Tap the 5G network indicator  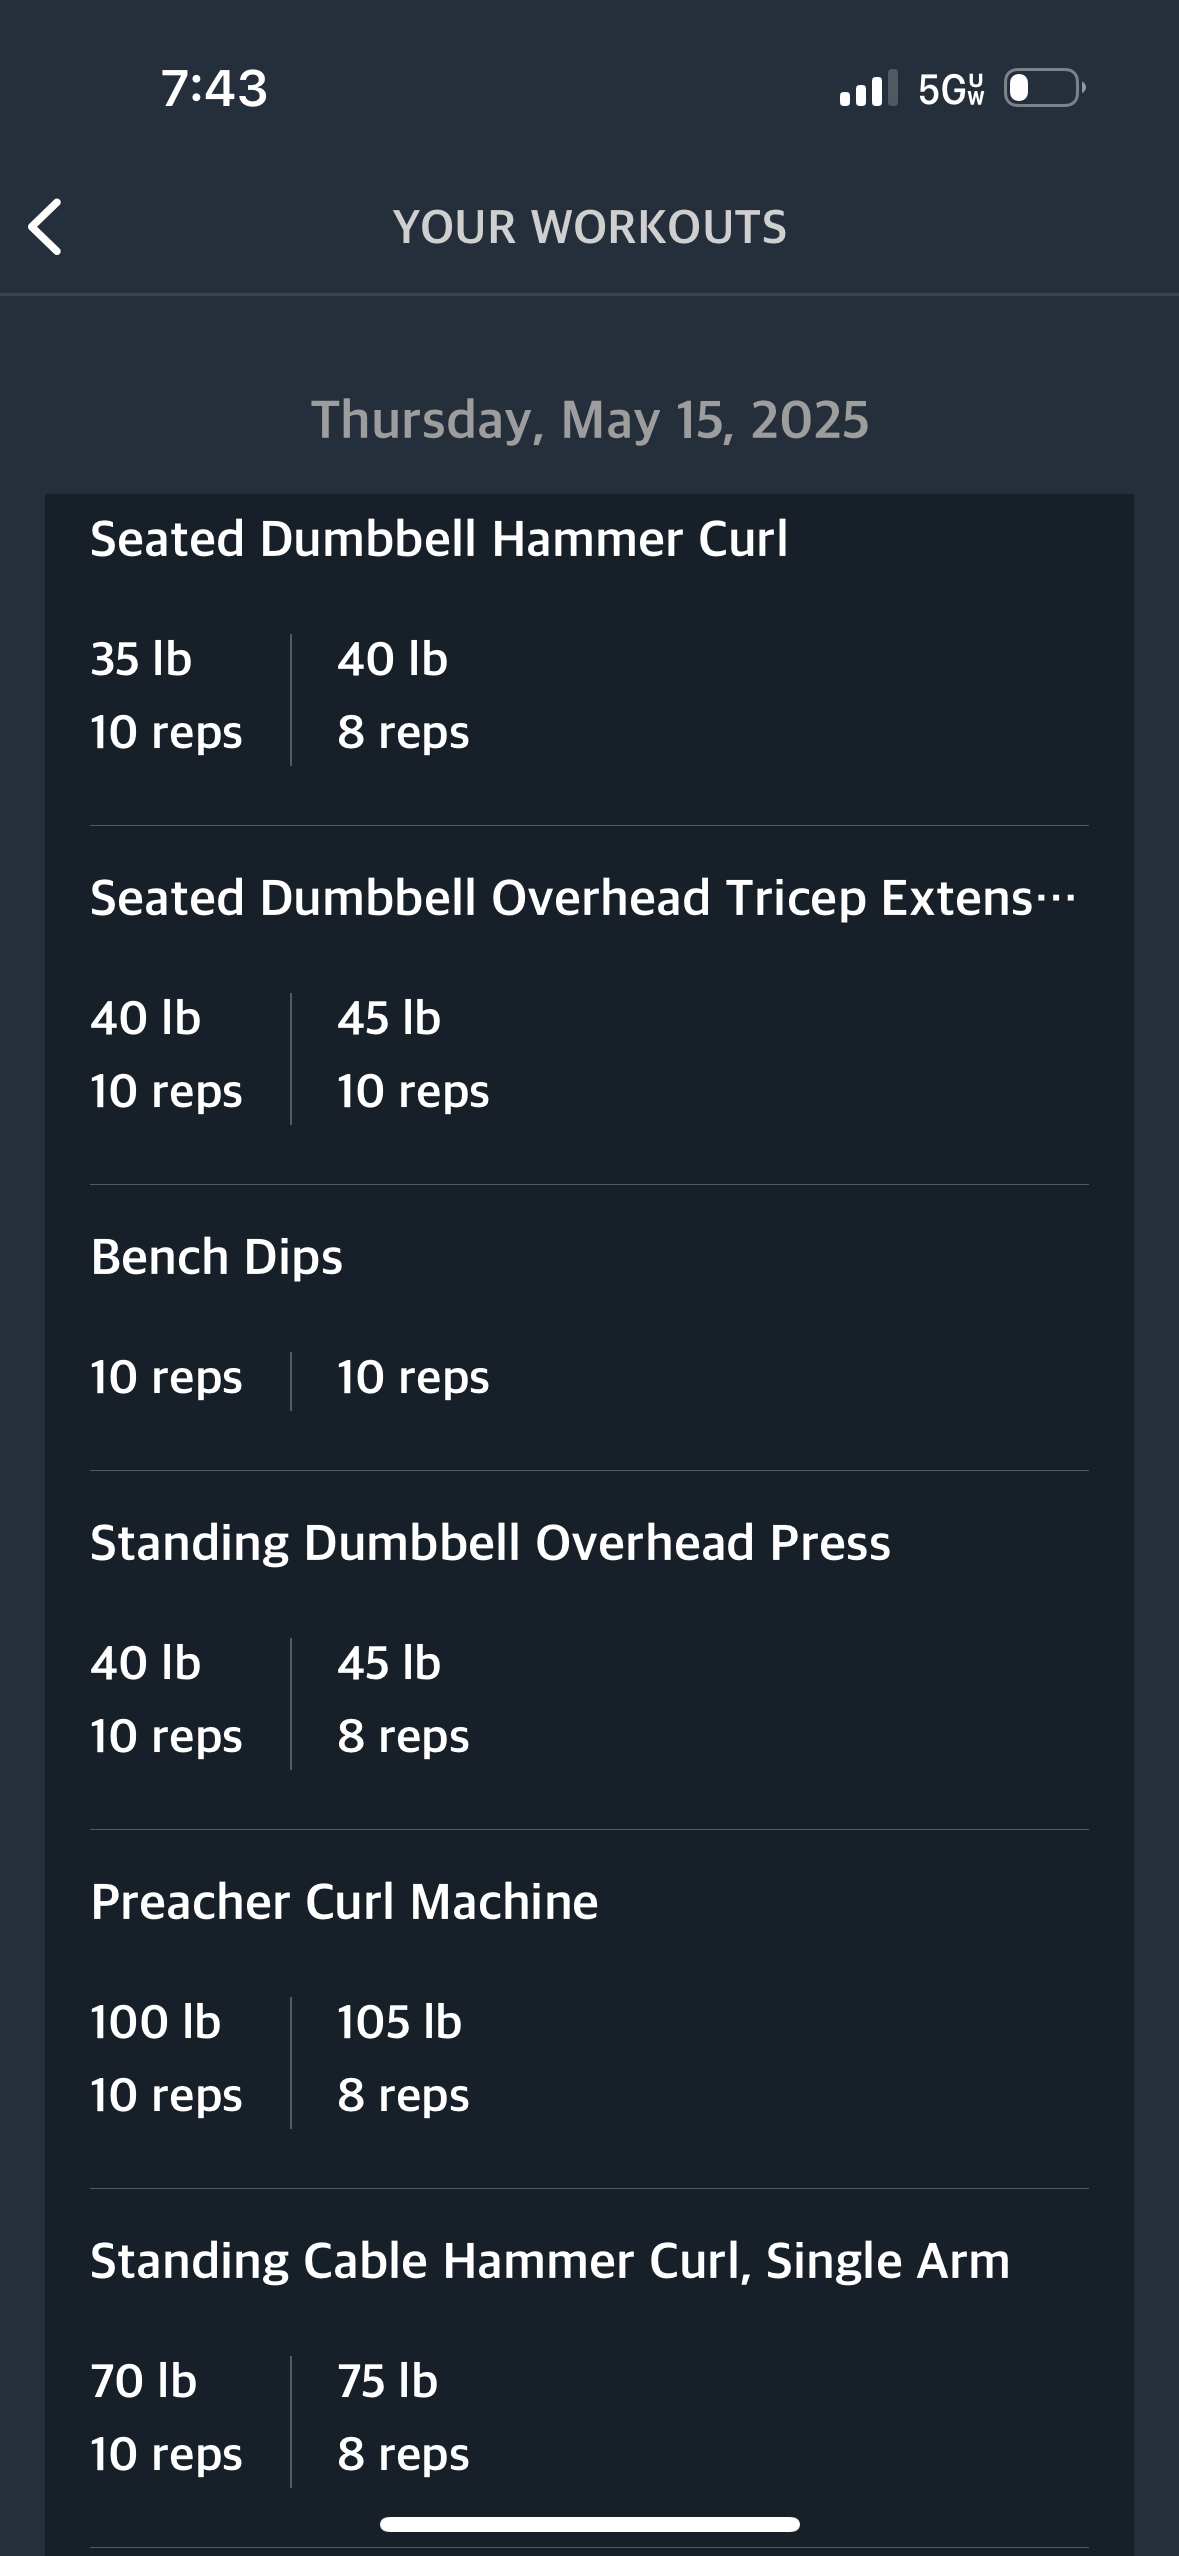950,90
